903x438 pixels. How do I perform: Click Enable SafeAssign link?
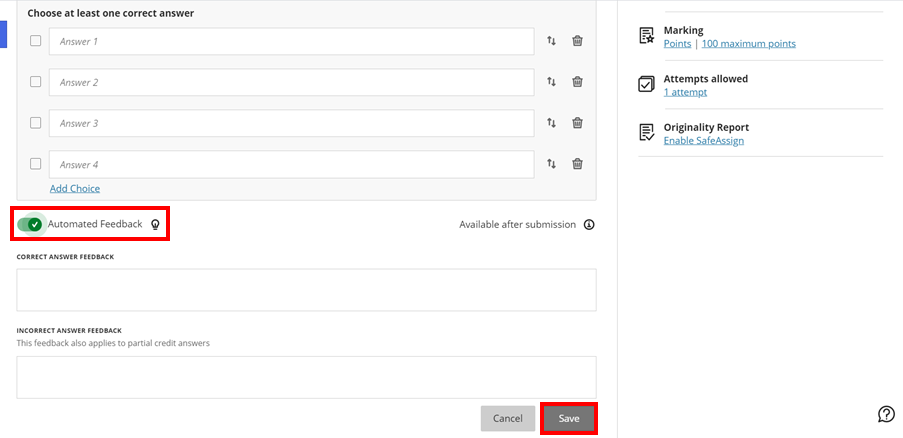pyautogui.click(x=704, y=140)
